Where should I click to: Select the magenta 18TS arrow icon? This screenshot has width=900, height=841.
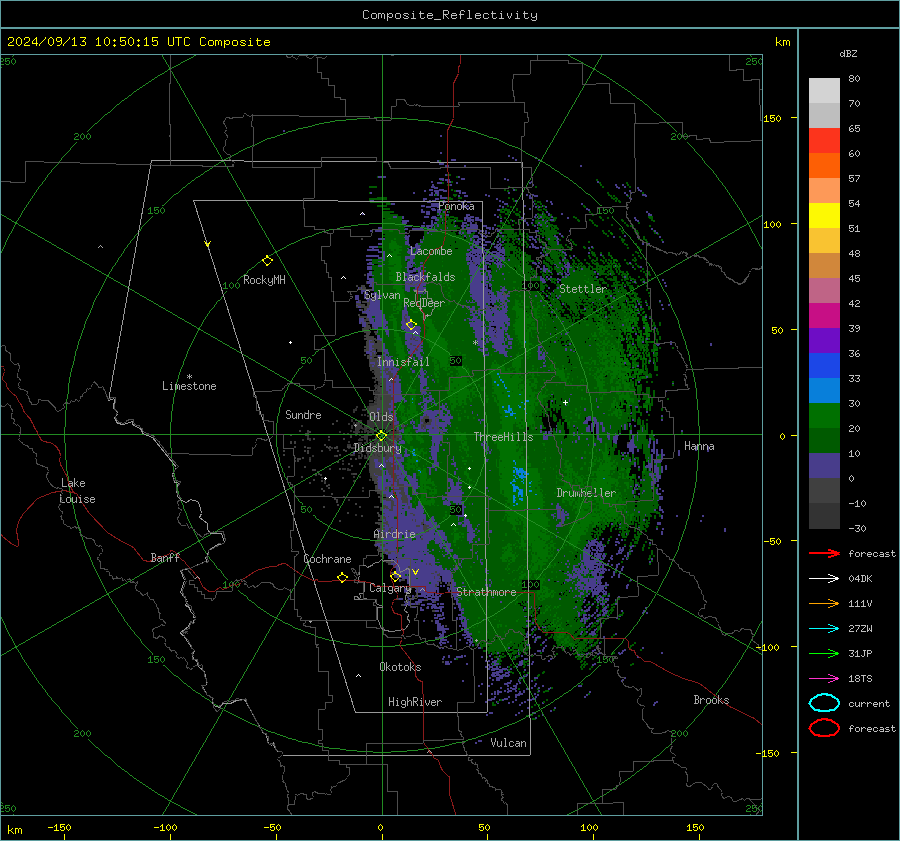824,679
